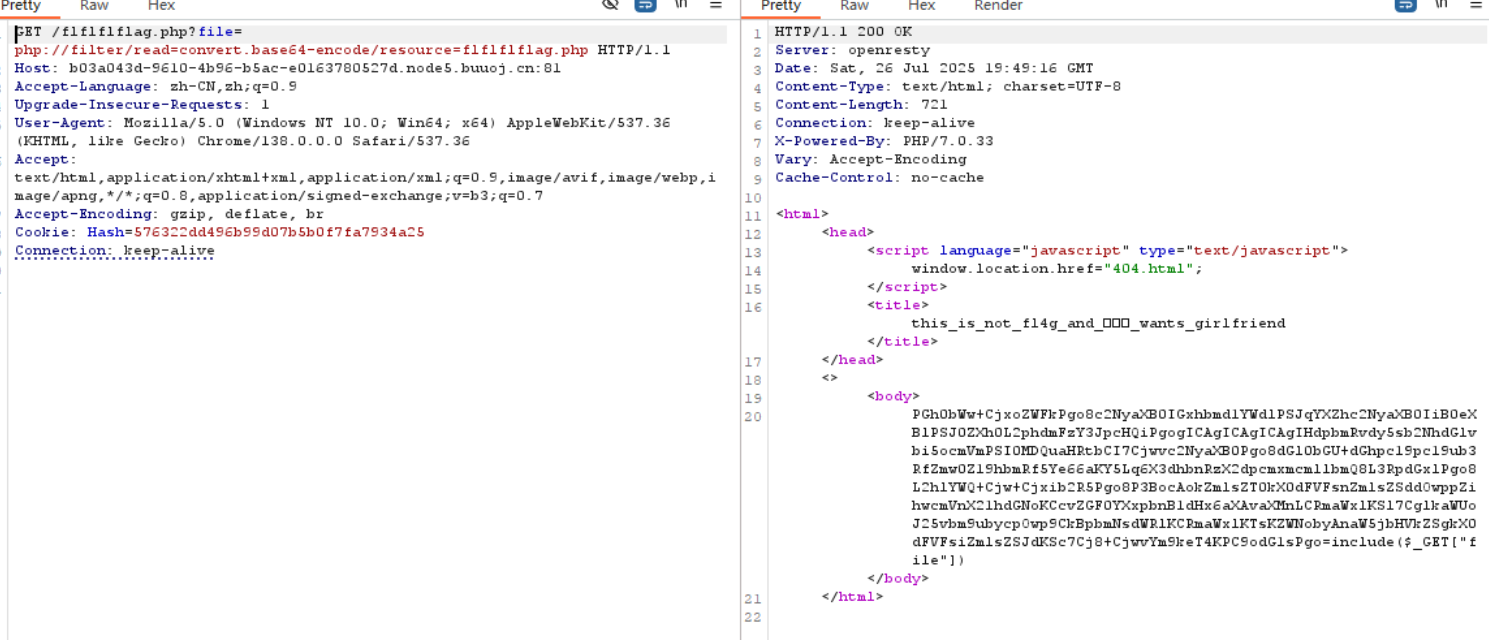Click the Content-Length: 721 header
Viewport: 1489px width, 640px height.
pos(861,104)
